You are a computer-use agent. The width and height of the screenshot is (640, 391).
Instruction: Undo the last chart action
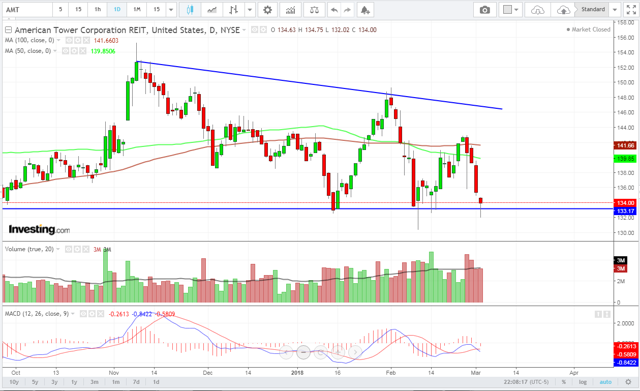pos(334,10)
